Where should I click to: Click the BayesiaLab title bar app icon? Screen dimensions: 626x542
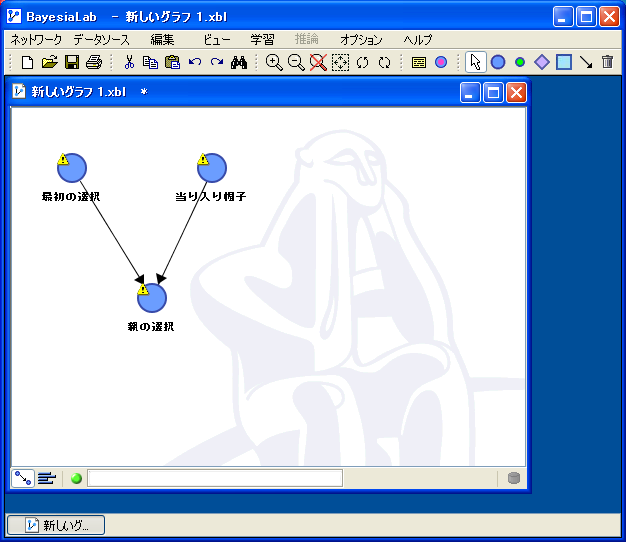pos(14,16)
